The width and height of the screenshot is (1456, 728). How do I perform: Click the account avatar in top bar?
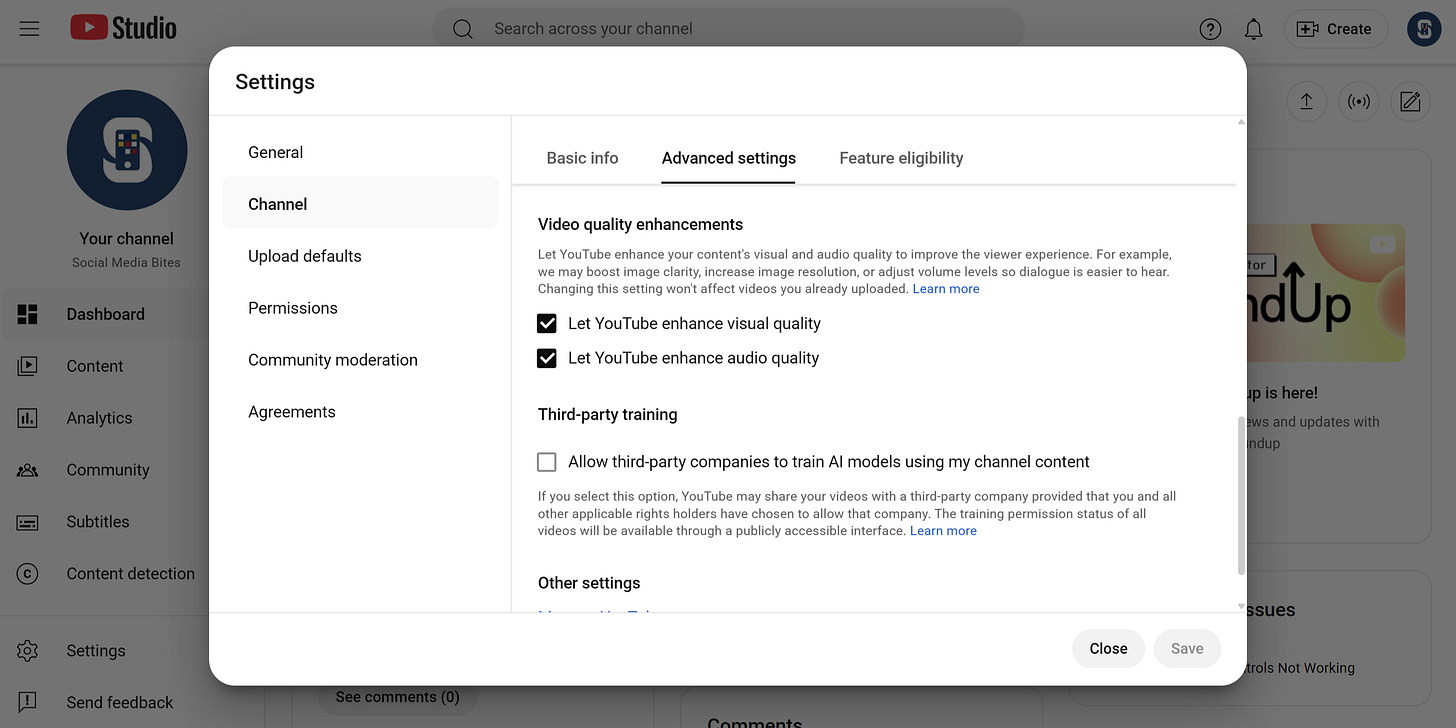(x=1423, y=29)
